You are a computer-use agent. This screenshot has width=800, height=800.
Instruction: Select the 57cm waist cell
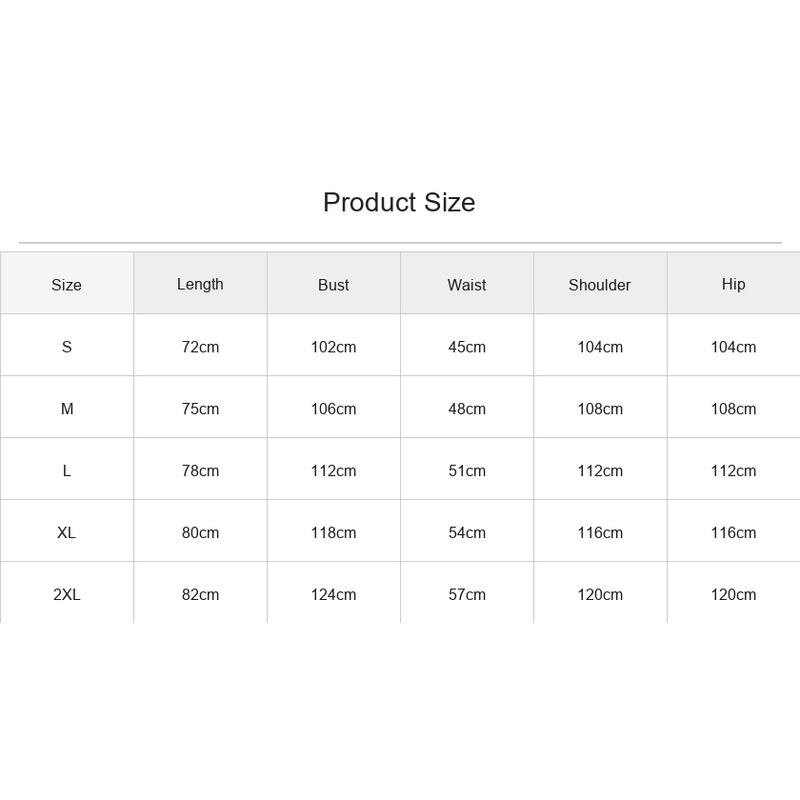[x=467, y=594]
